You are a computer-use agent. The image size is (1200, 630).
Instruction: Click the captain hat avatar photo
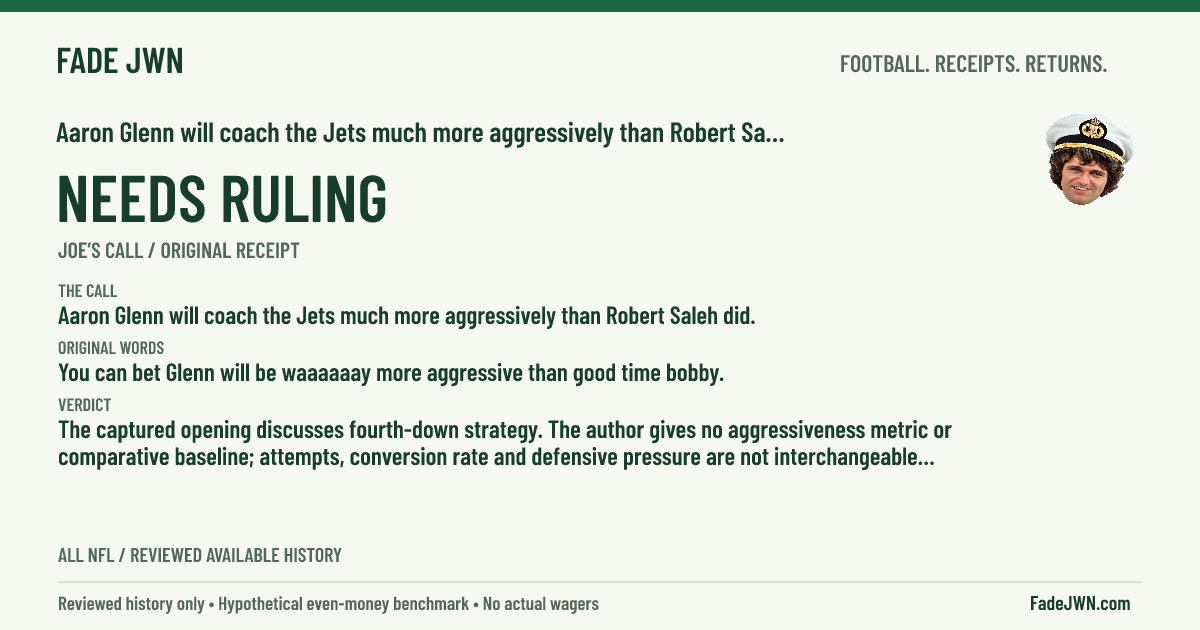pos(1088,160)
